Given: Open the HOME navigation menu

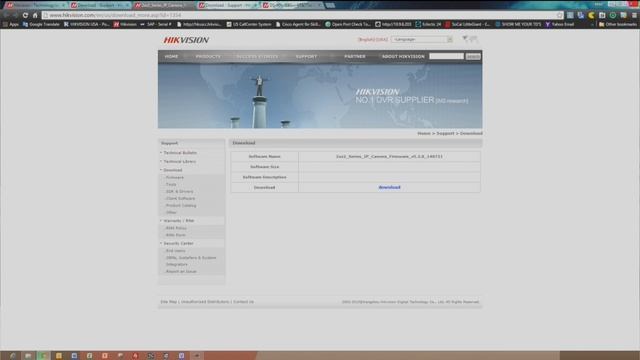Looking at the screenshot, I should (171, 56).
